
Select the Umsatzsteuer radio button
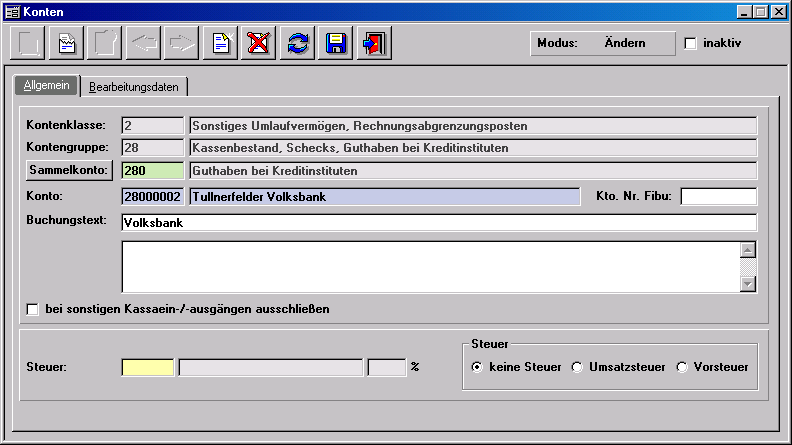(577, 367)
